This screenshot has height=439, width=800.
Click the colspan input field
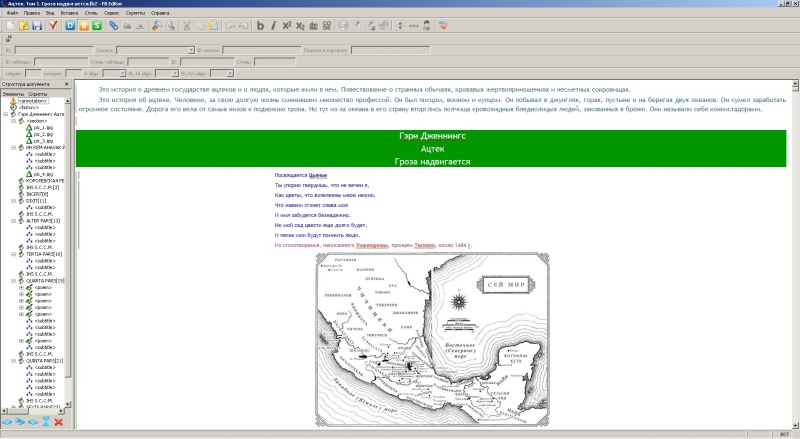[x=33, y=74]
